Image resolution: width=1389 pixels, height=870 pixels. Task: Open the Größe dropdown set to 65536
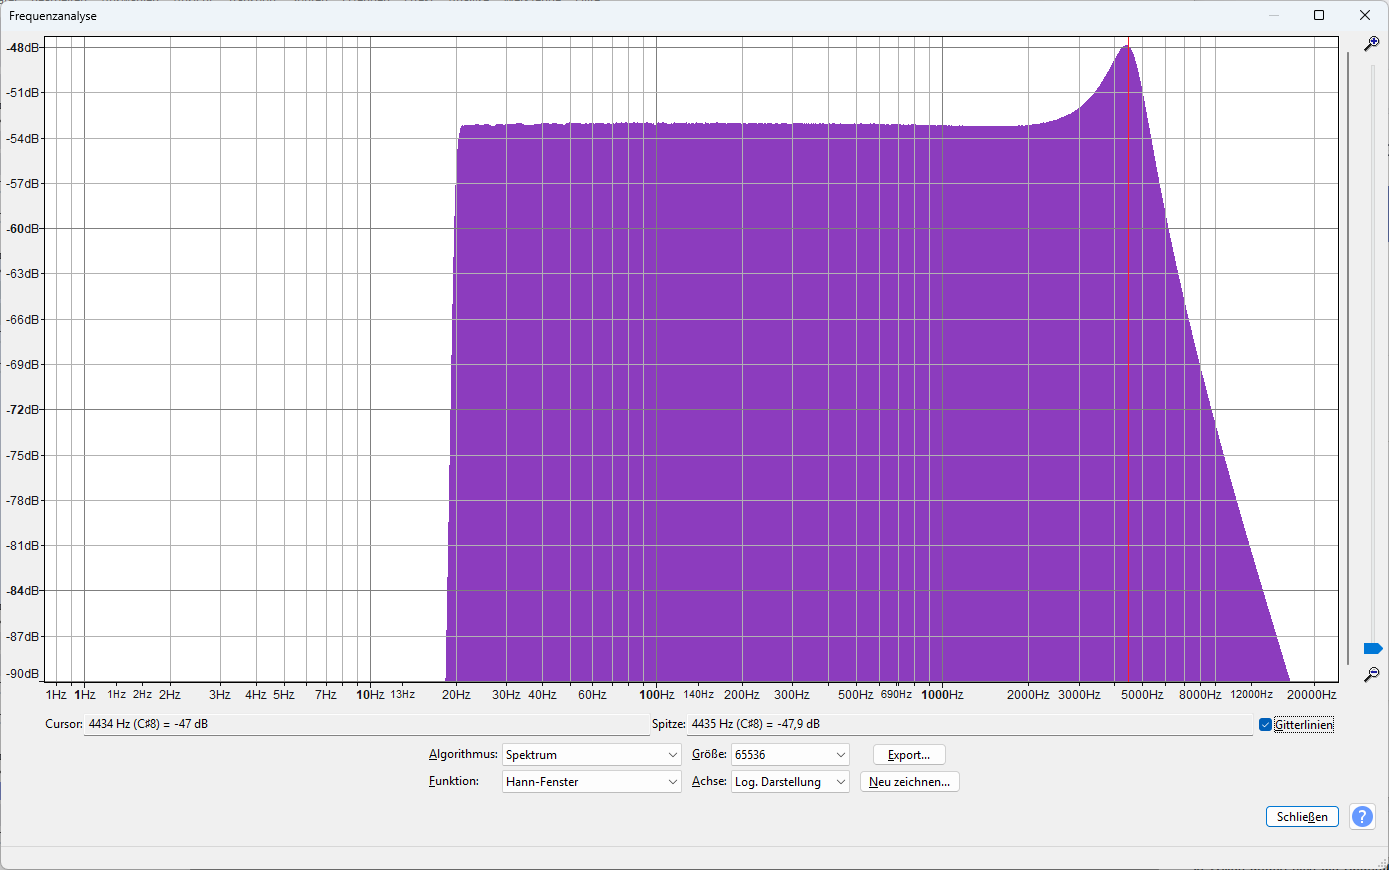click(x=790, y=755)
